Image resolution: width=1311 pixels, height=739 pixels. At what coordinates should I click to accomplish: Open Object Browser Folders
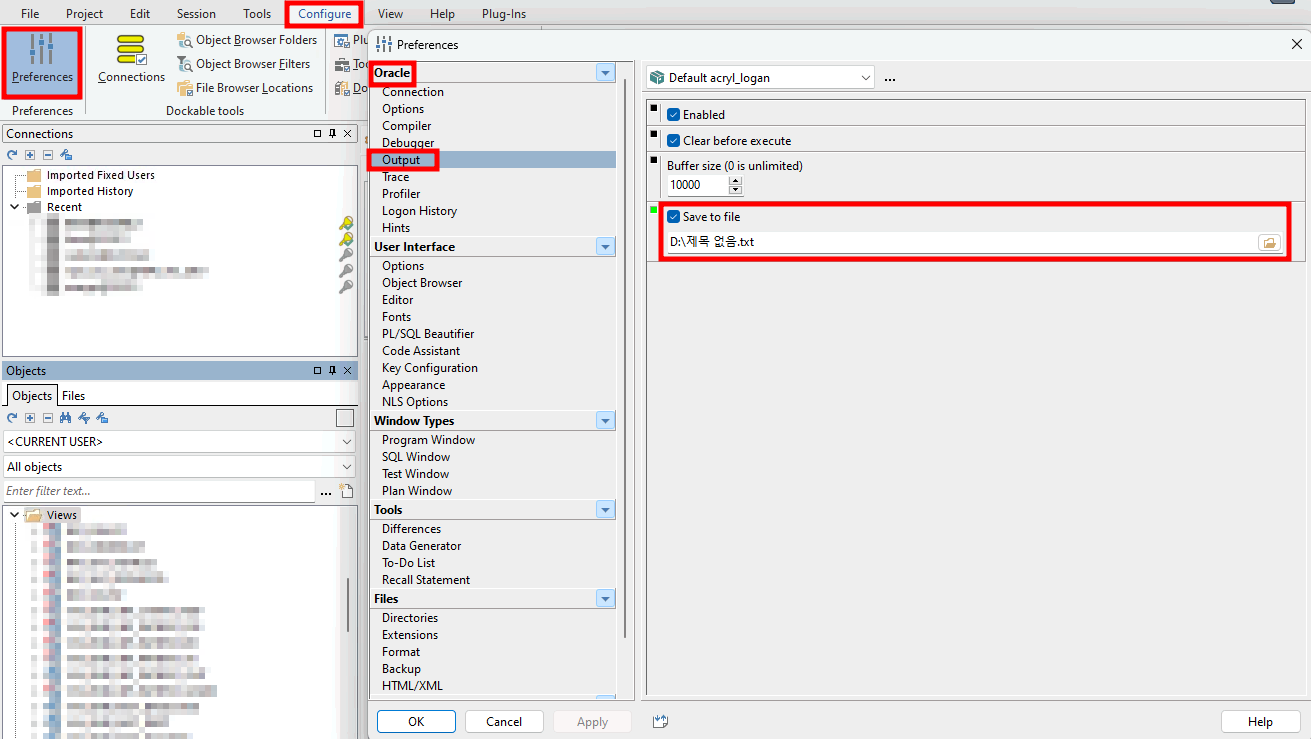(247, 40)
